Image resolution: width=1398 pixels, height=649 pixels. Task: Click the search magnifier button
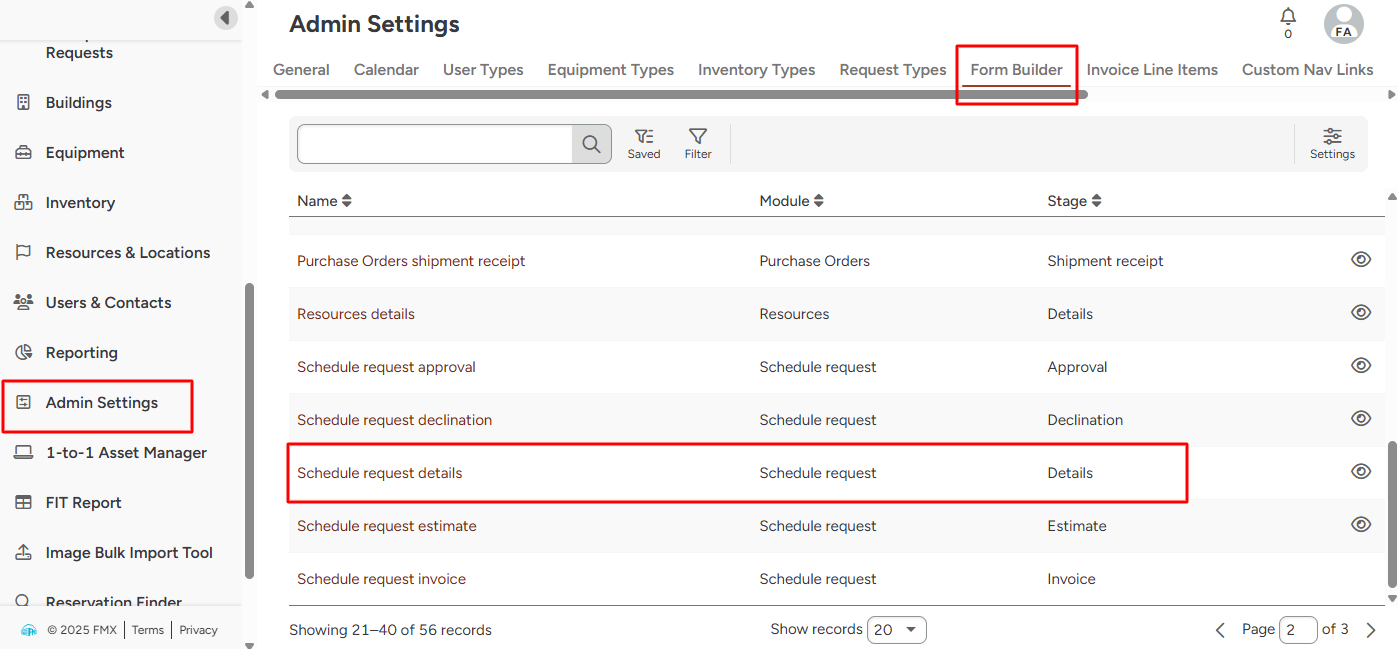591,144
